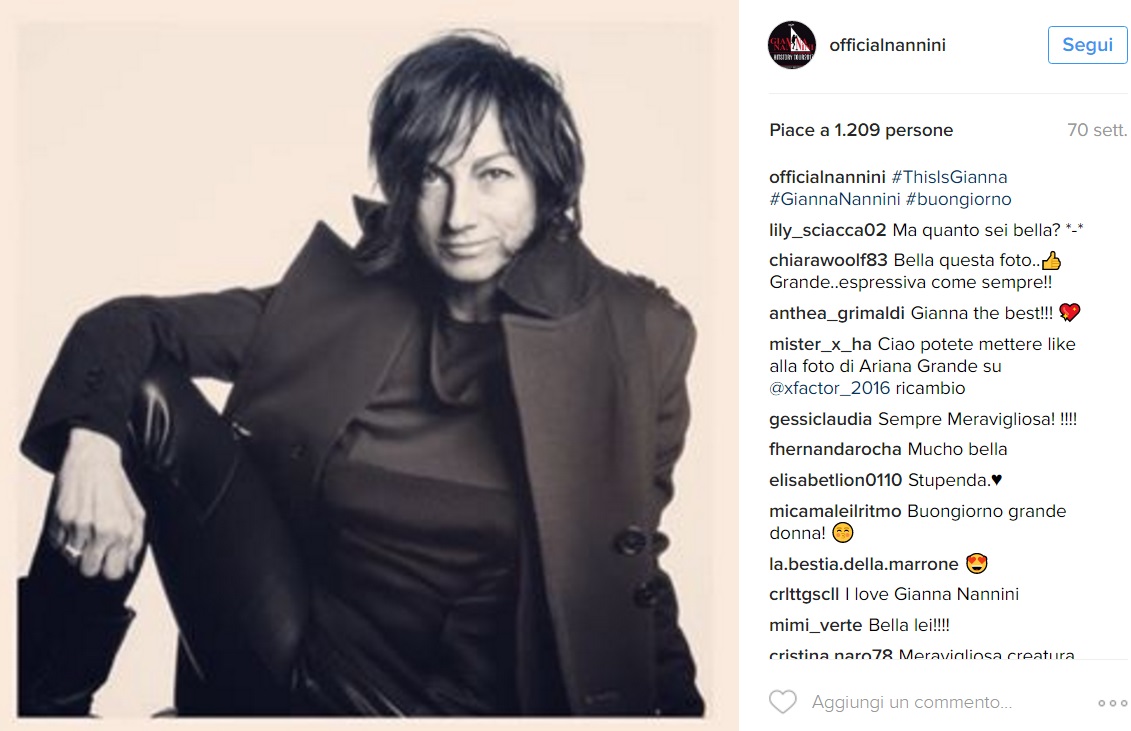Open micamaleilritmo commenter profile
Viewport: 1131px width, 731px height.
(835, 511)
